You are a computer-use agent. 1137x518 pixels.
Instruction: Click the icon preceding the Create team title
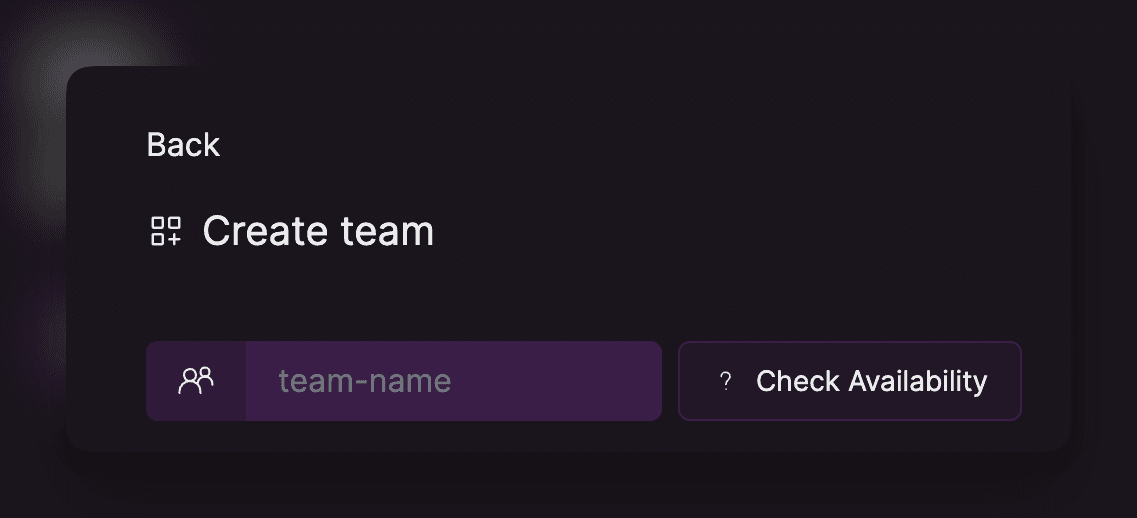(166, 231)
